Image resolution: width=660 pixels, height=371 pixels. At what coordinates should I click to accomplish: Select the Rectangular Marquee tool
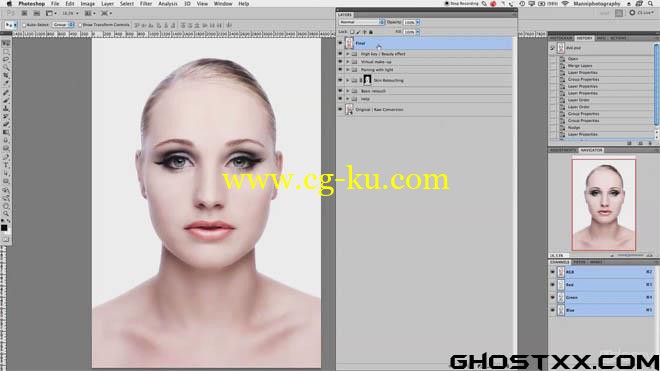6,52
